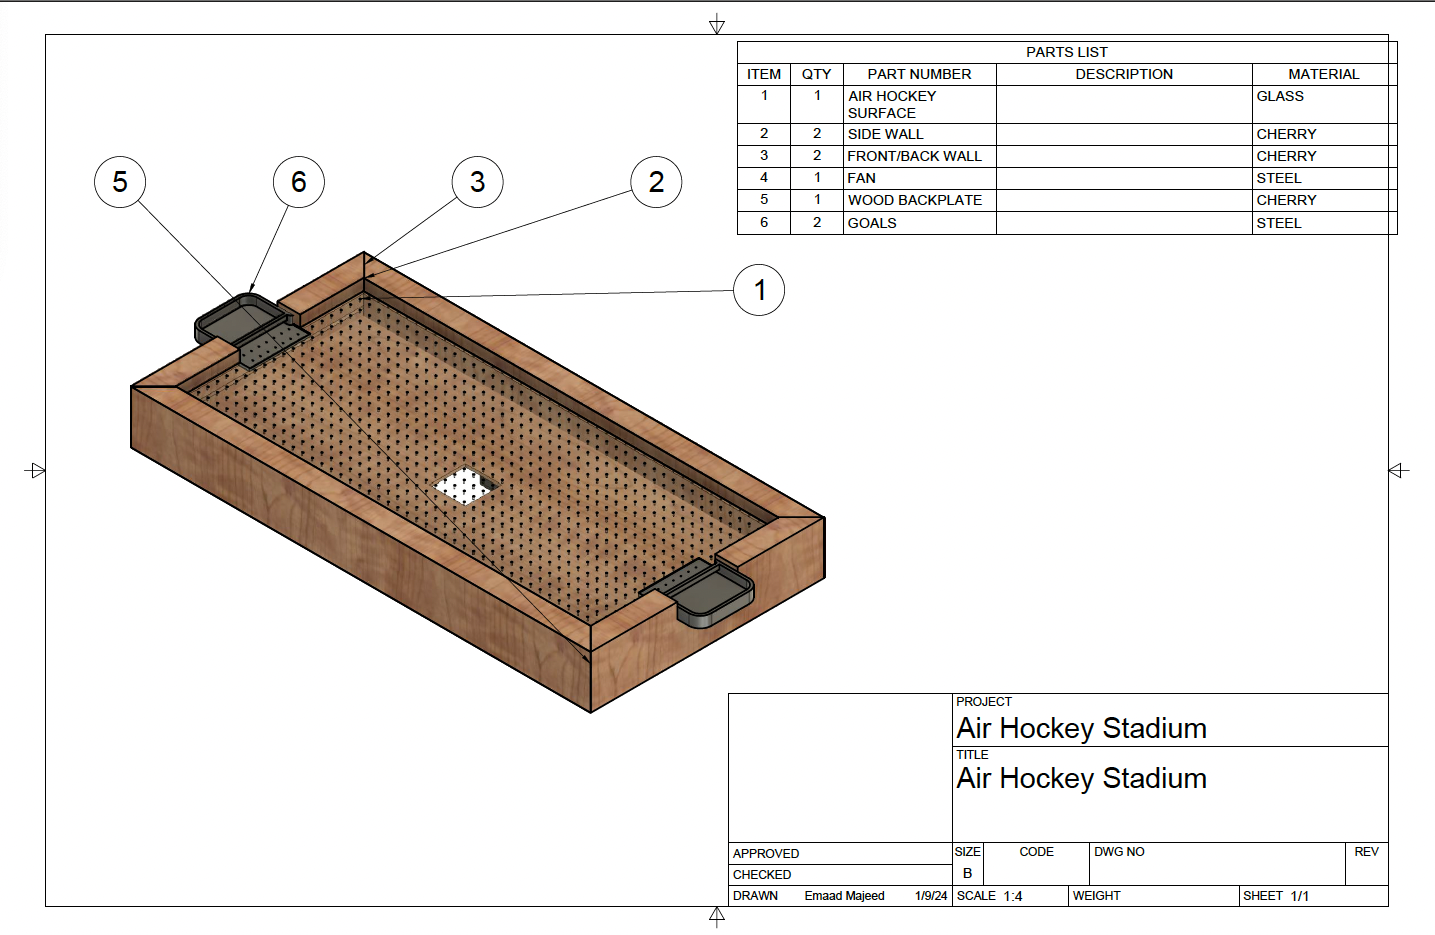This screenshot has height=935, width=1435.
Task: Click the white fan opening on the surface
Action: click(x=466, y=486)
